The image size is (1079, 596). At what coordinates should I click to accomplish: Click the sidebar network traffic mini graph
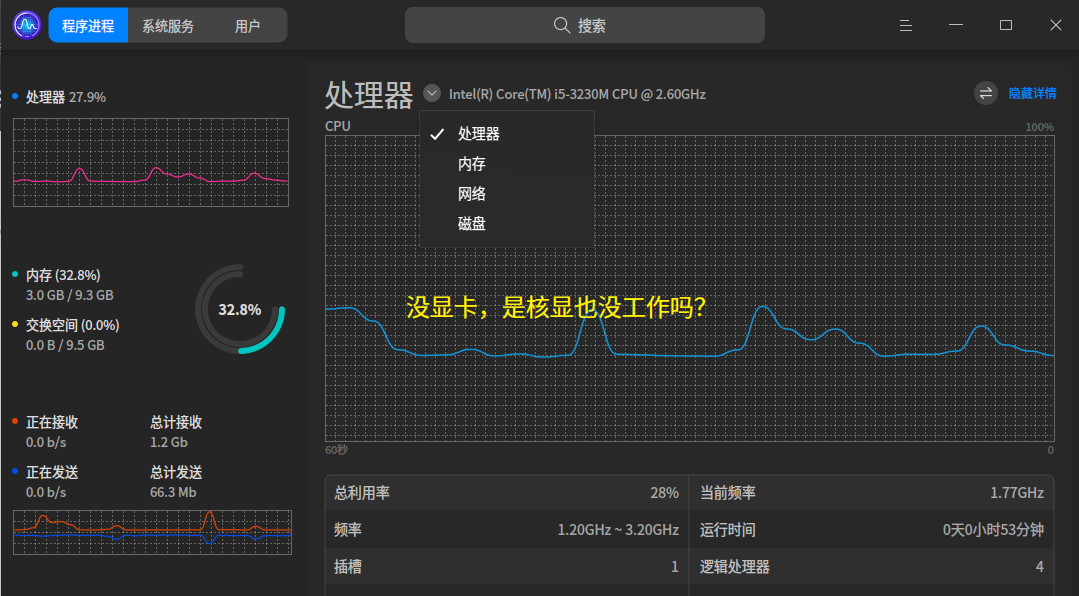pyautogui.click(x=152, y=532)
